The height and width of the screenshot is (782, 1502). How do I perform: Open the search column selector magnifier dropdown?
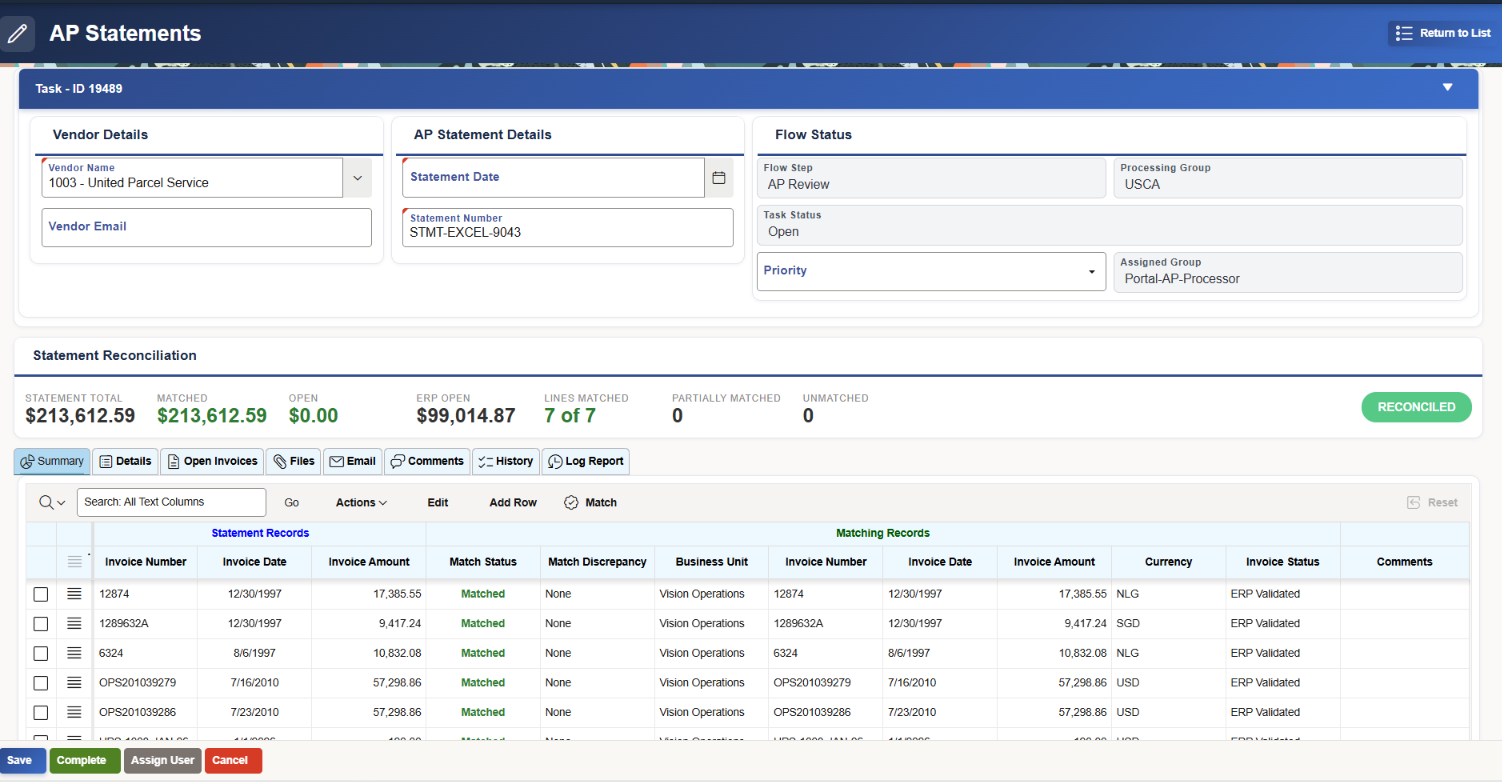pos(52,502)
